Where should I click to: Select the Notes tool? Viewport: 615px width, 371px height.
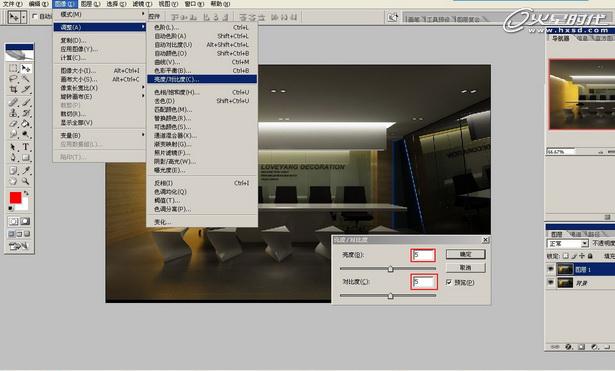pyautogui.click(x=13, y=171)
